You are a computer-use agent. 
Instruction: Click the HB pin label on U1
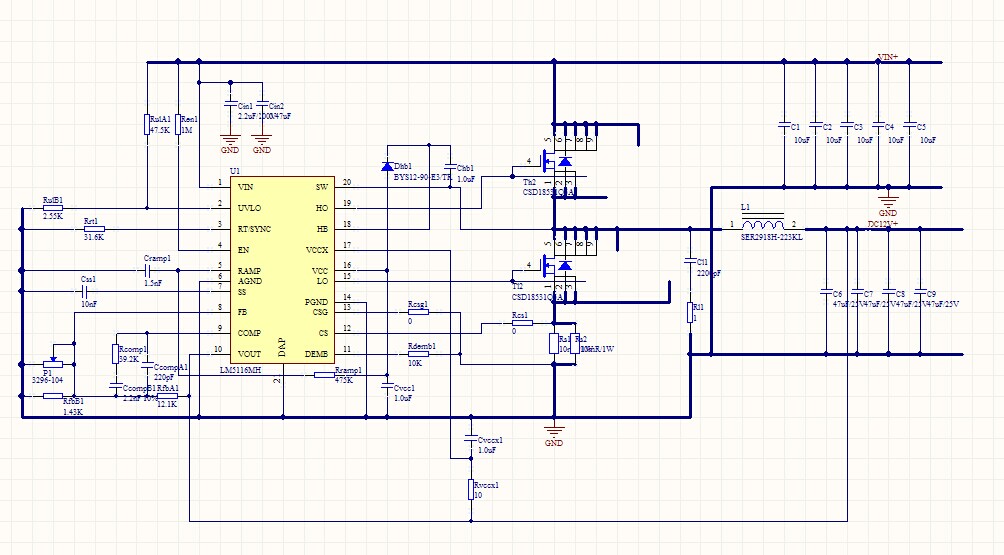[322, 229]
